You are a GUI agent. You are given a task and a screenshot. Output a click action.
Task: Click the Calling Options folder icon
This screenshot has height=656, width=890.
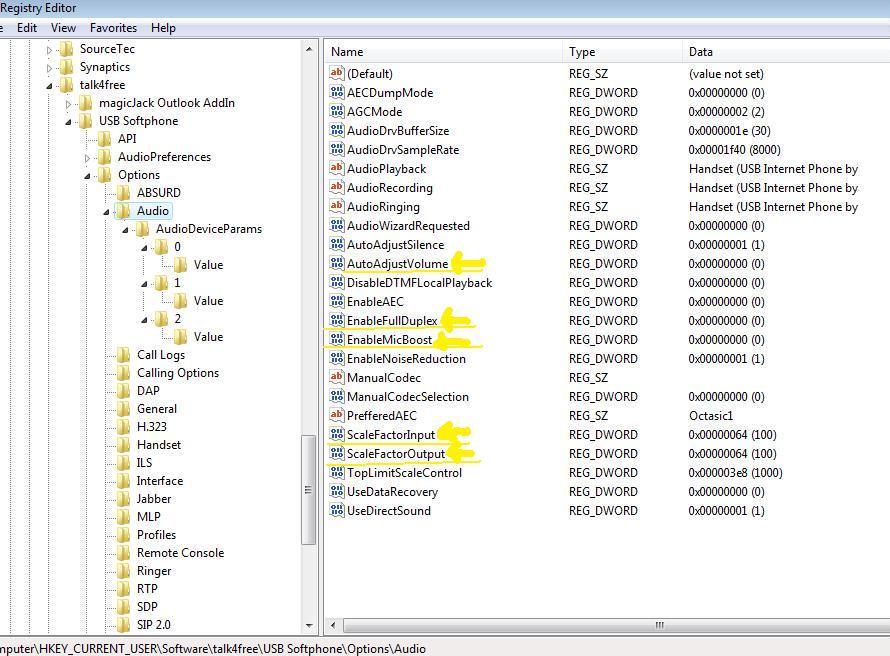click(124, 373)
